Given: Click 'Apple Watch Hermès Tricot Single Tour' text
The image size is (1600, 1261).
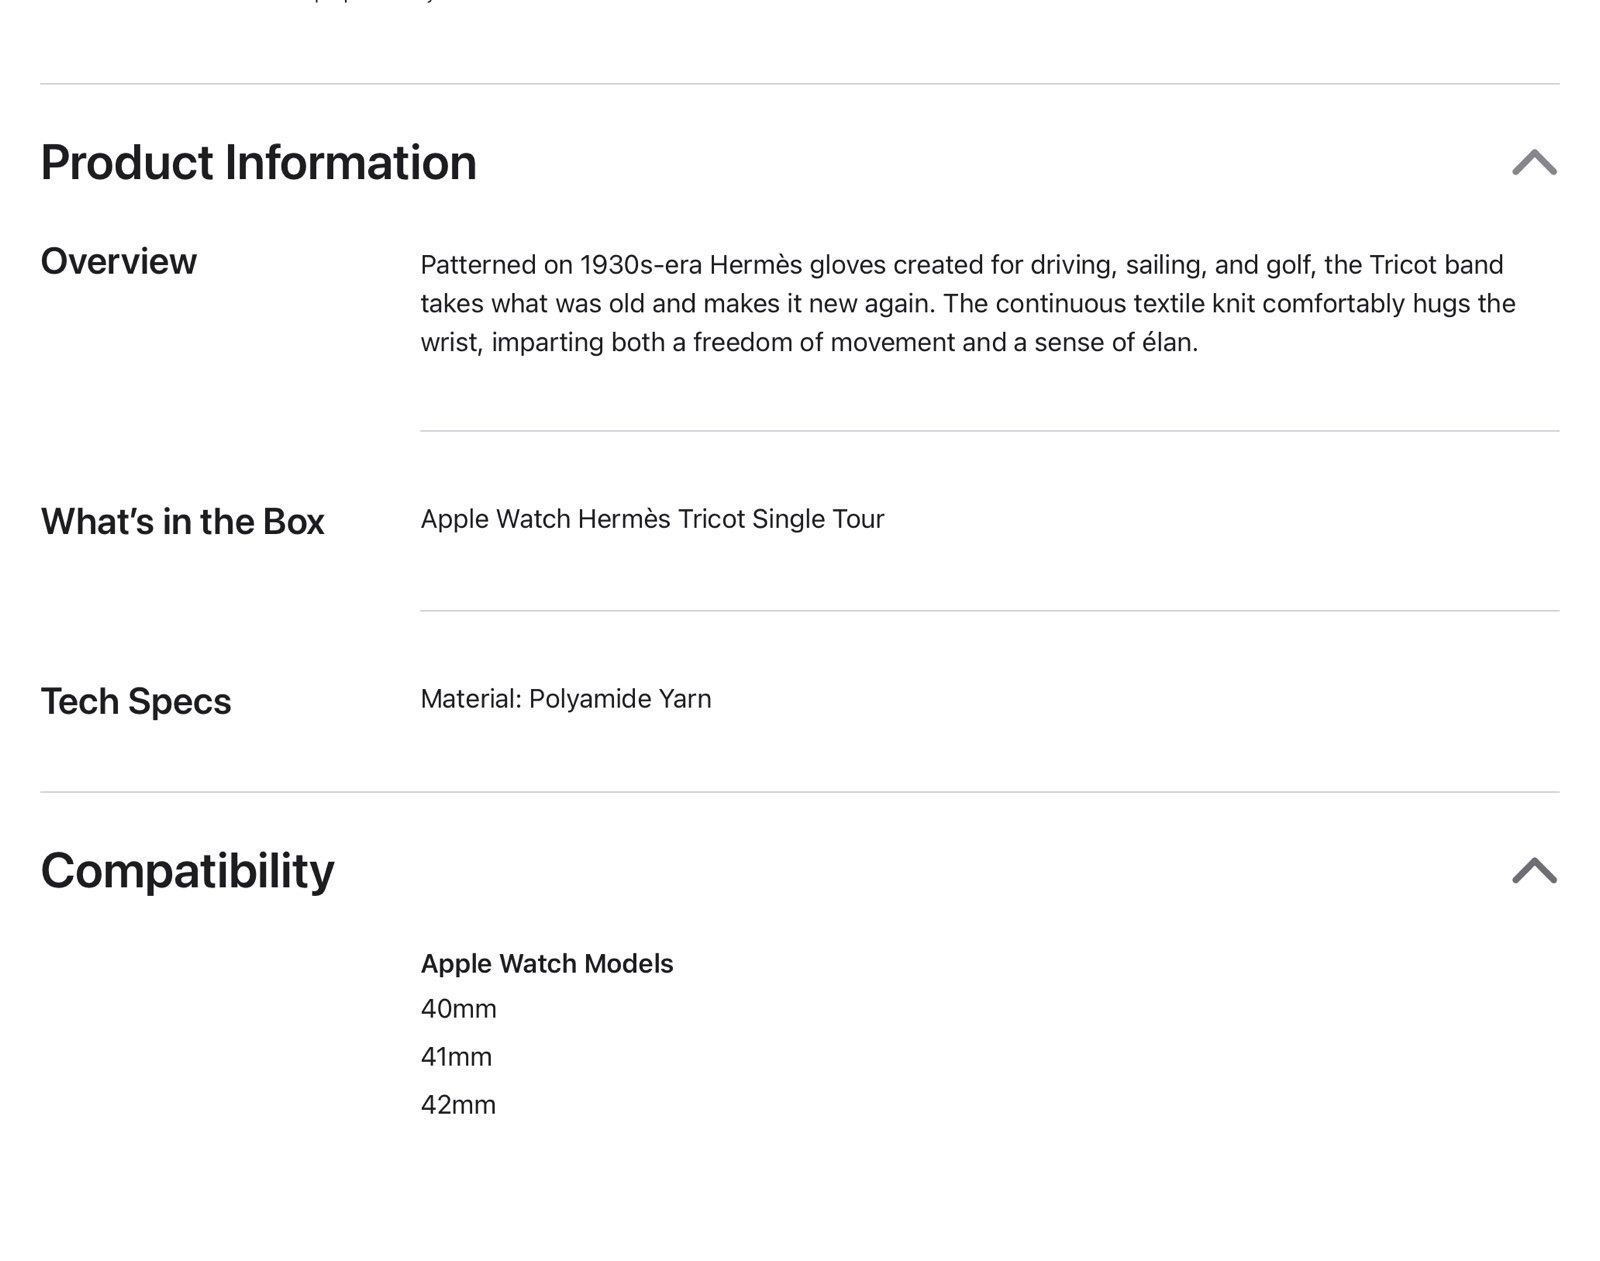Looking at the screenshot, I should tap(652, 519).
